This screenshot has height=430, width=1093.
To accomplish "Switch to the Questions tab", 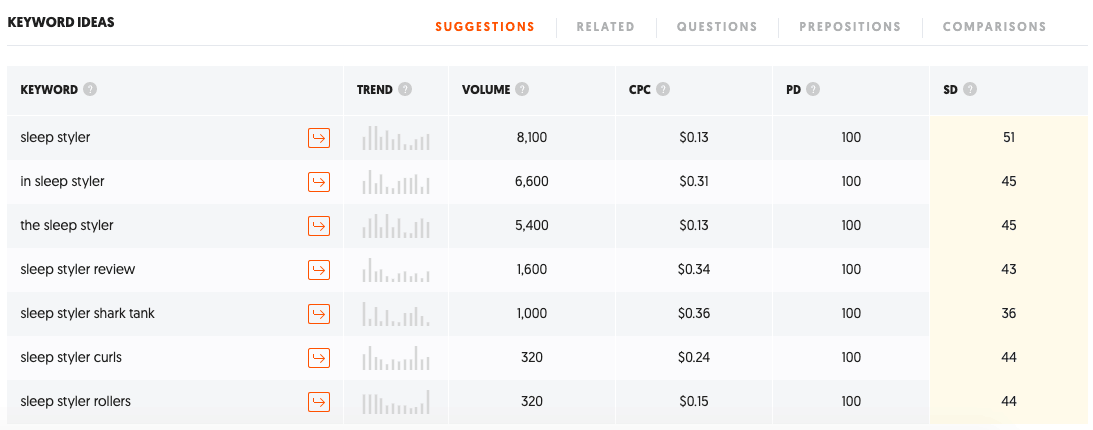I will (x=717, y=27).
